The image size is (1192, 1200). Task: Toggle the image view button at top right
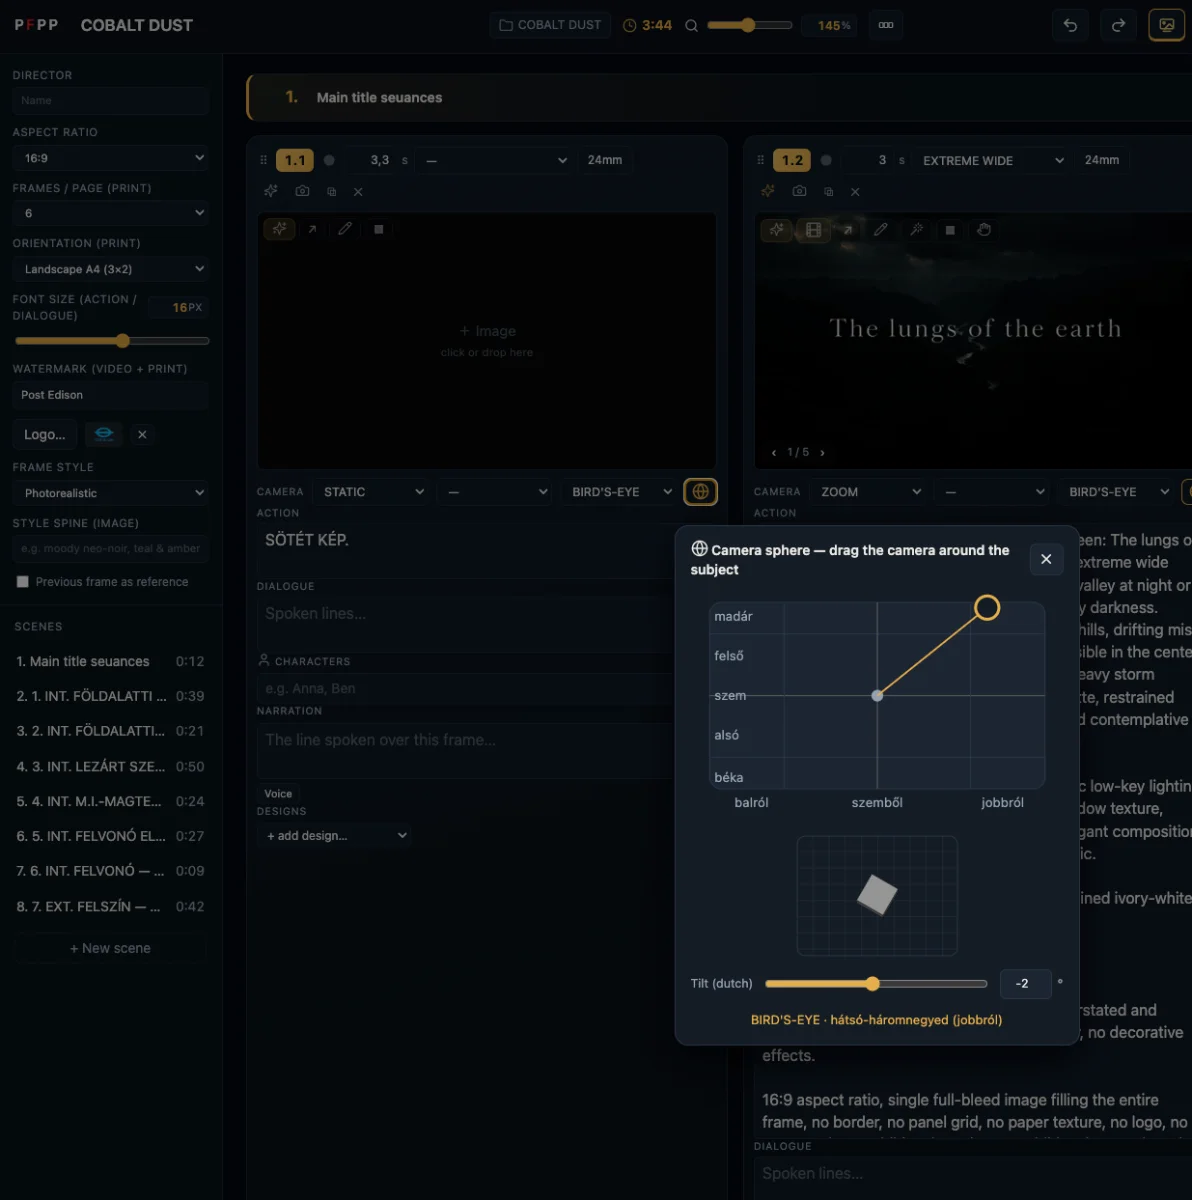[x=1166, y=25]
